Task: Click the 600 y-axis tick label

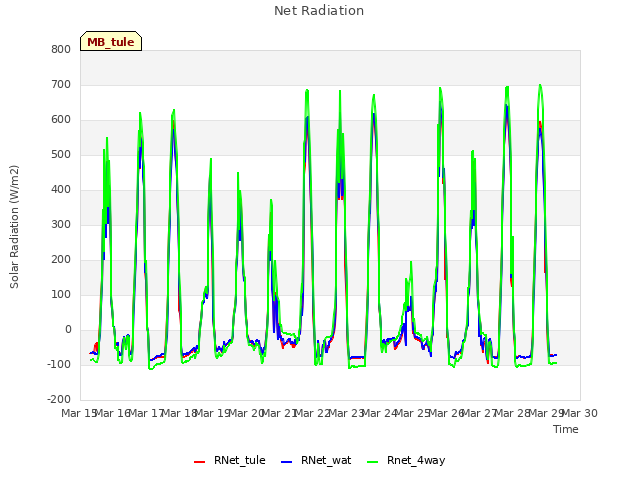Action: [61, 120]
